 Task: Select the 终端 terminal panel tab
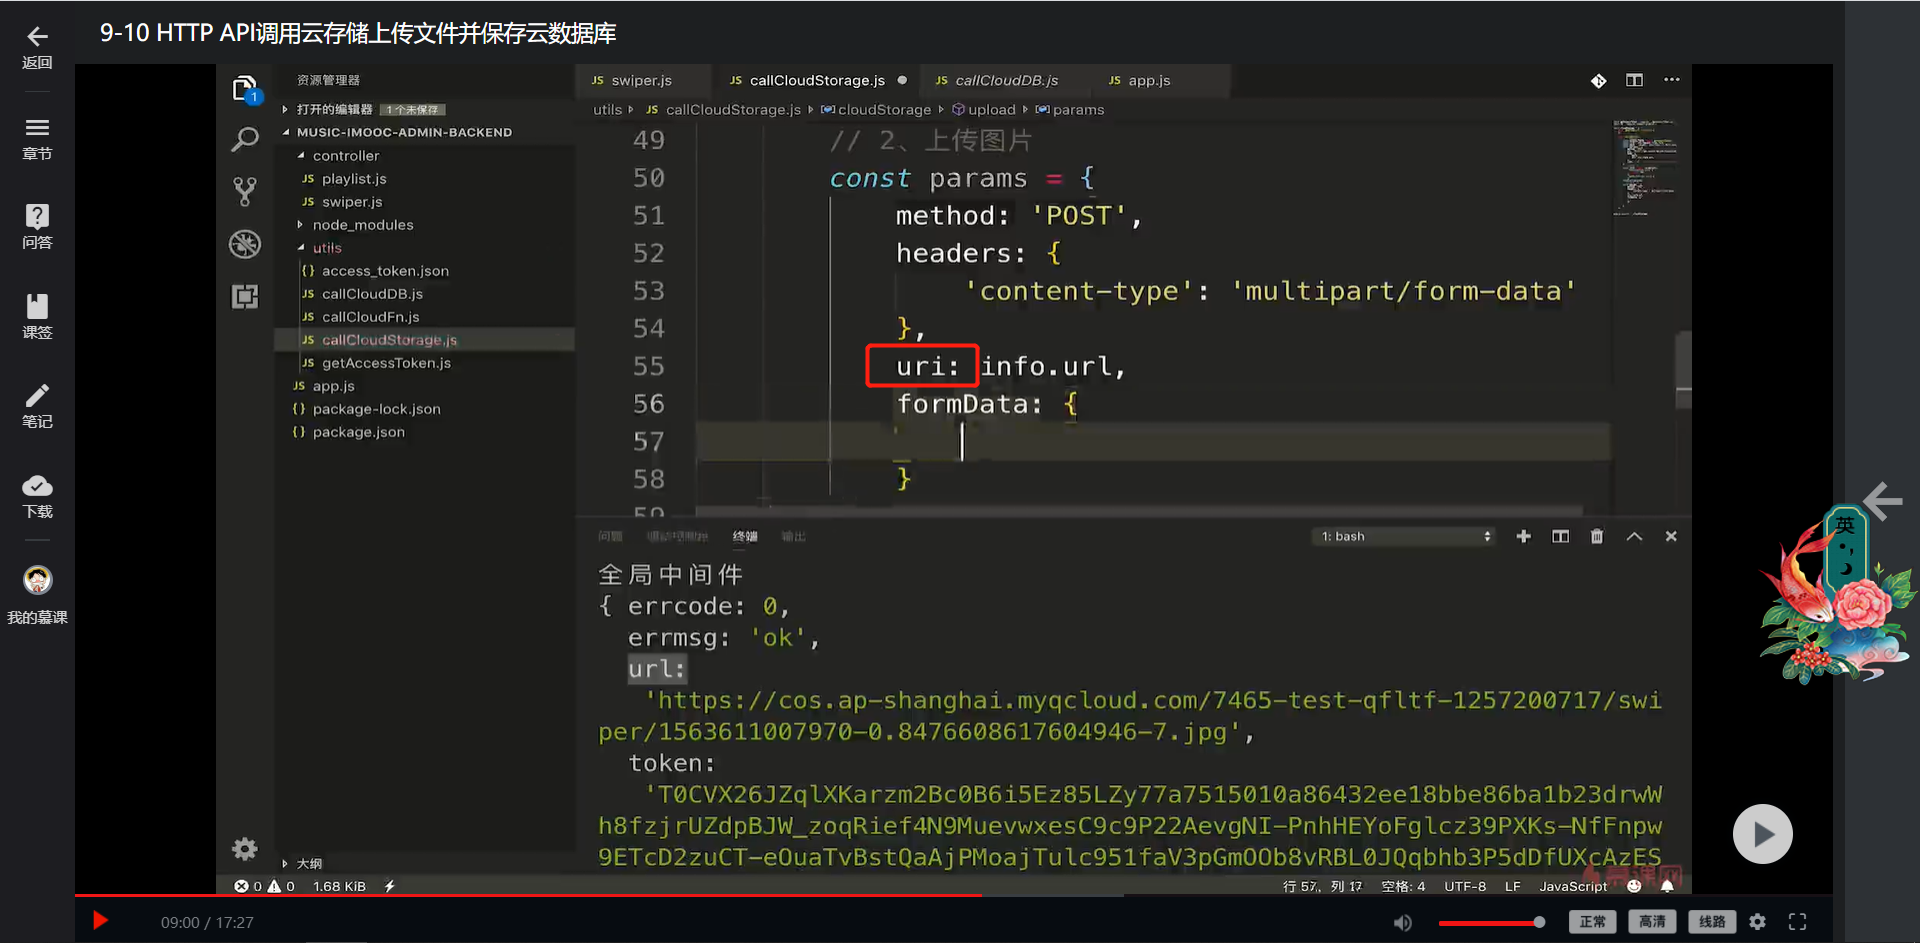coord(745,537)
